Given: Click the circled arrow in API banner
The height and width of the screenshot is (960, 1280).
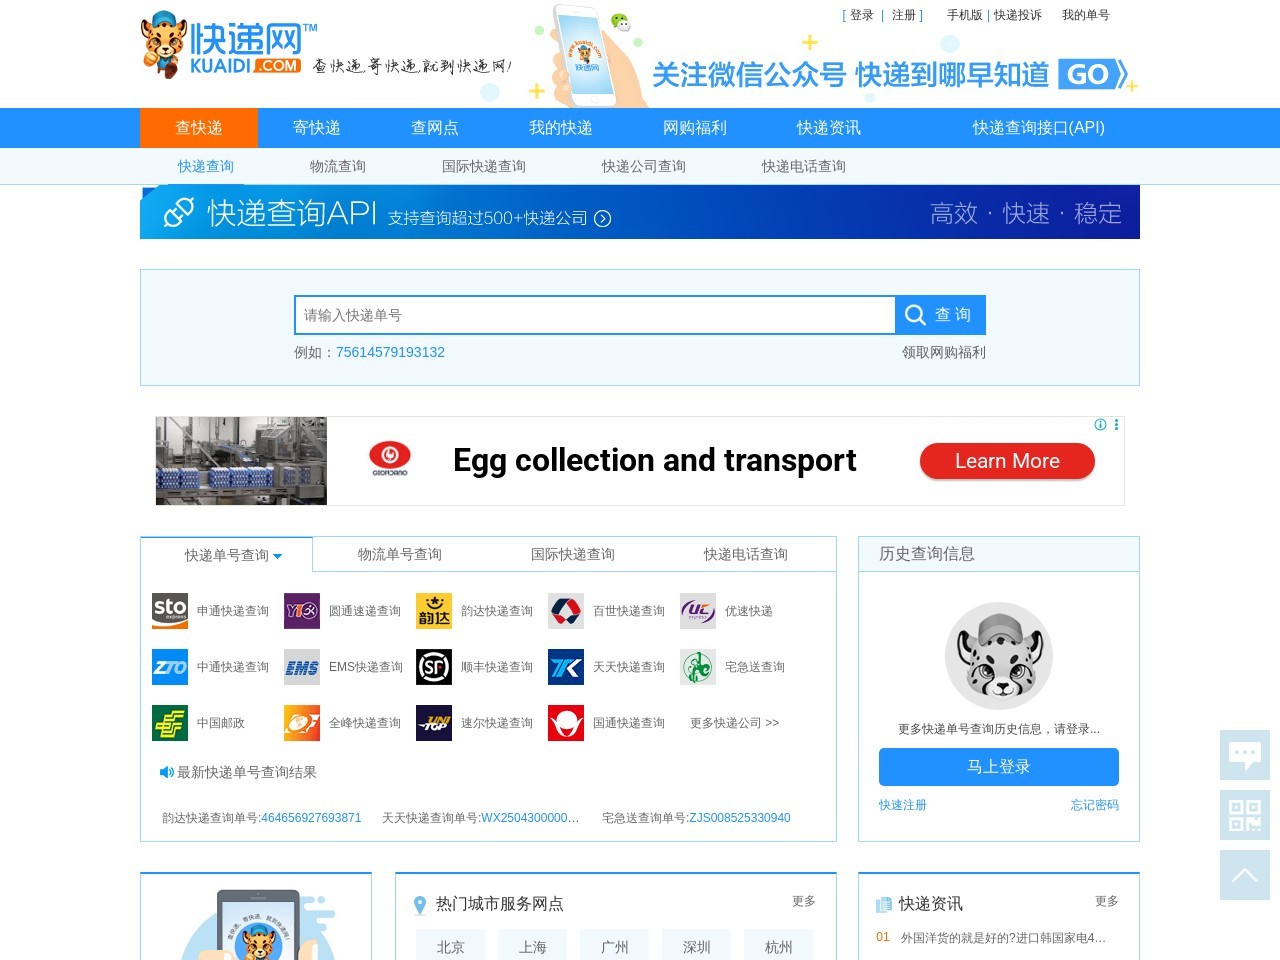Looking at the screenshot, I should pos(602,219).
